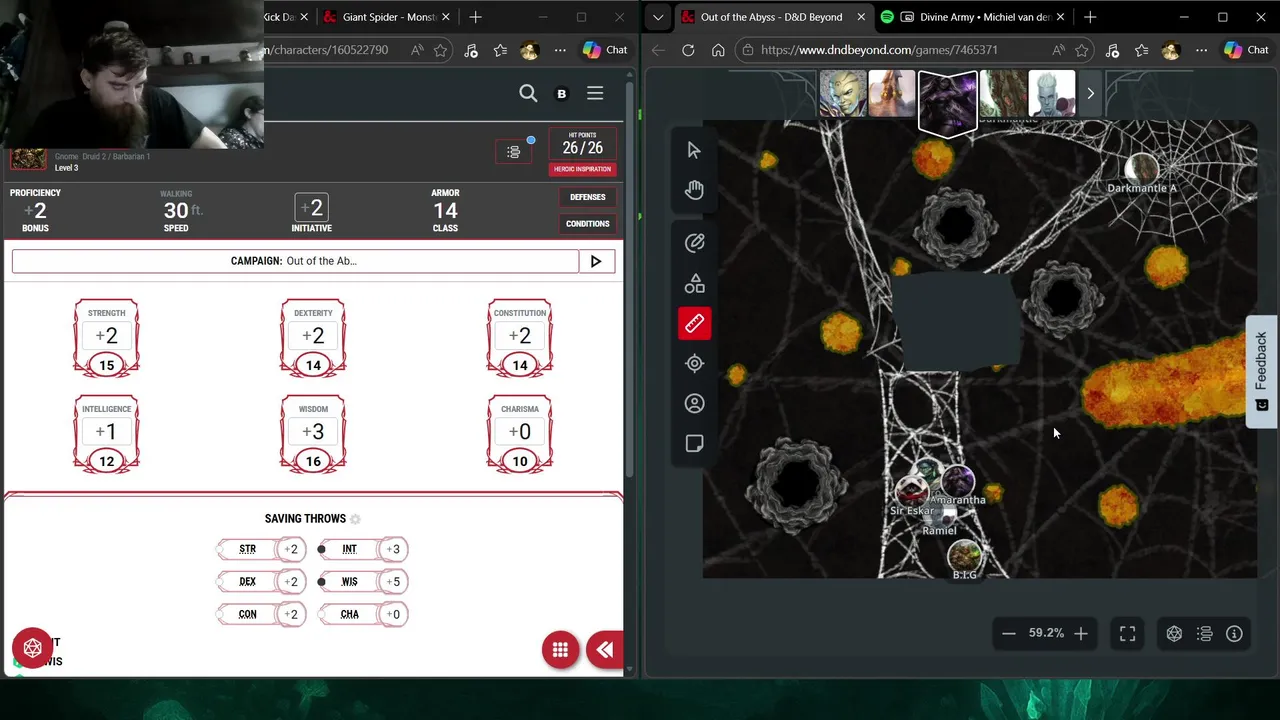Roll Wisdom +3 ability check

point(313,432)
